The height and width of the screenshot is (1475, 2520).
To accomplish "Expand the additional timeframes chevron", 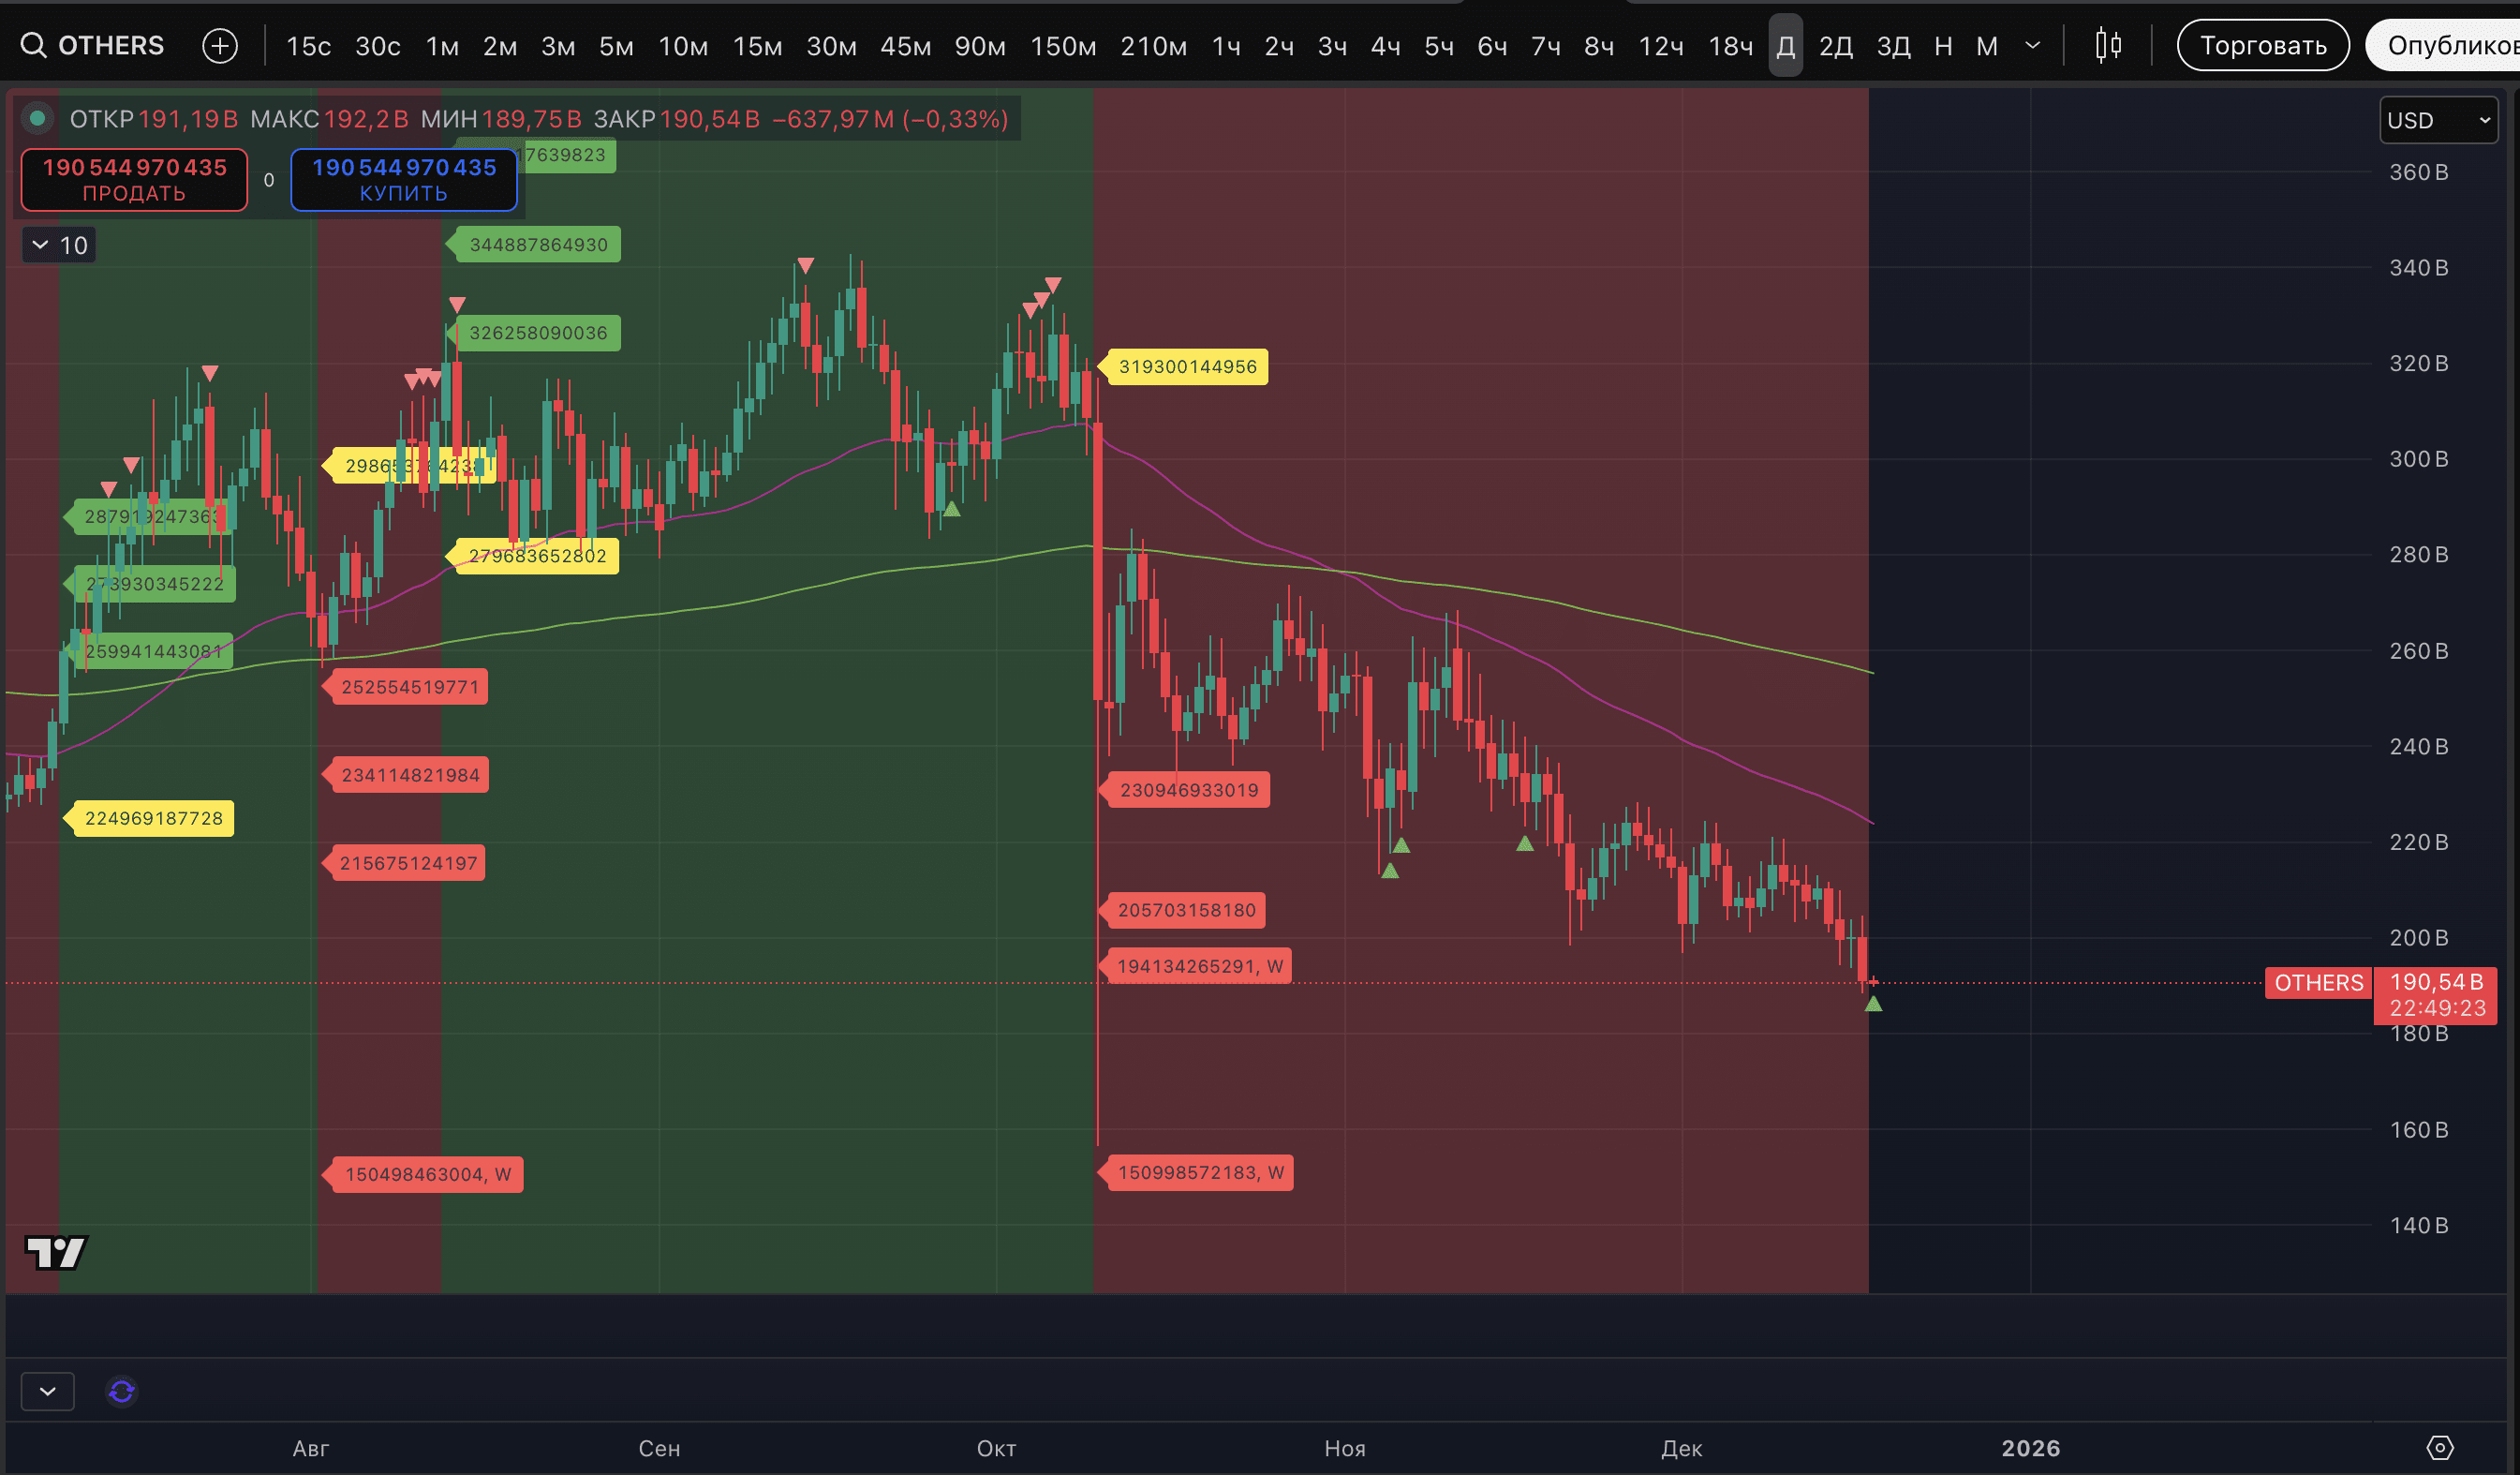I will point(2032,45).
